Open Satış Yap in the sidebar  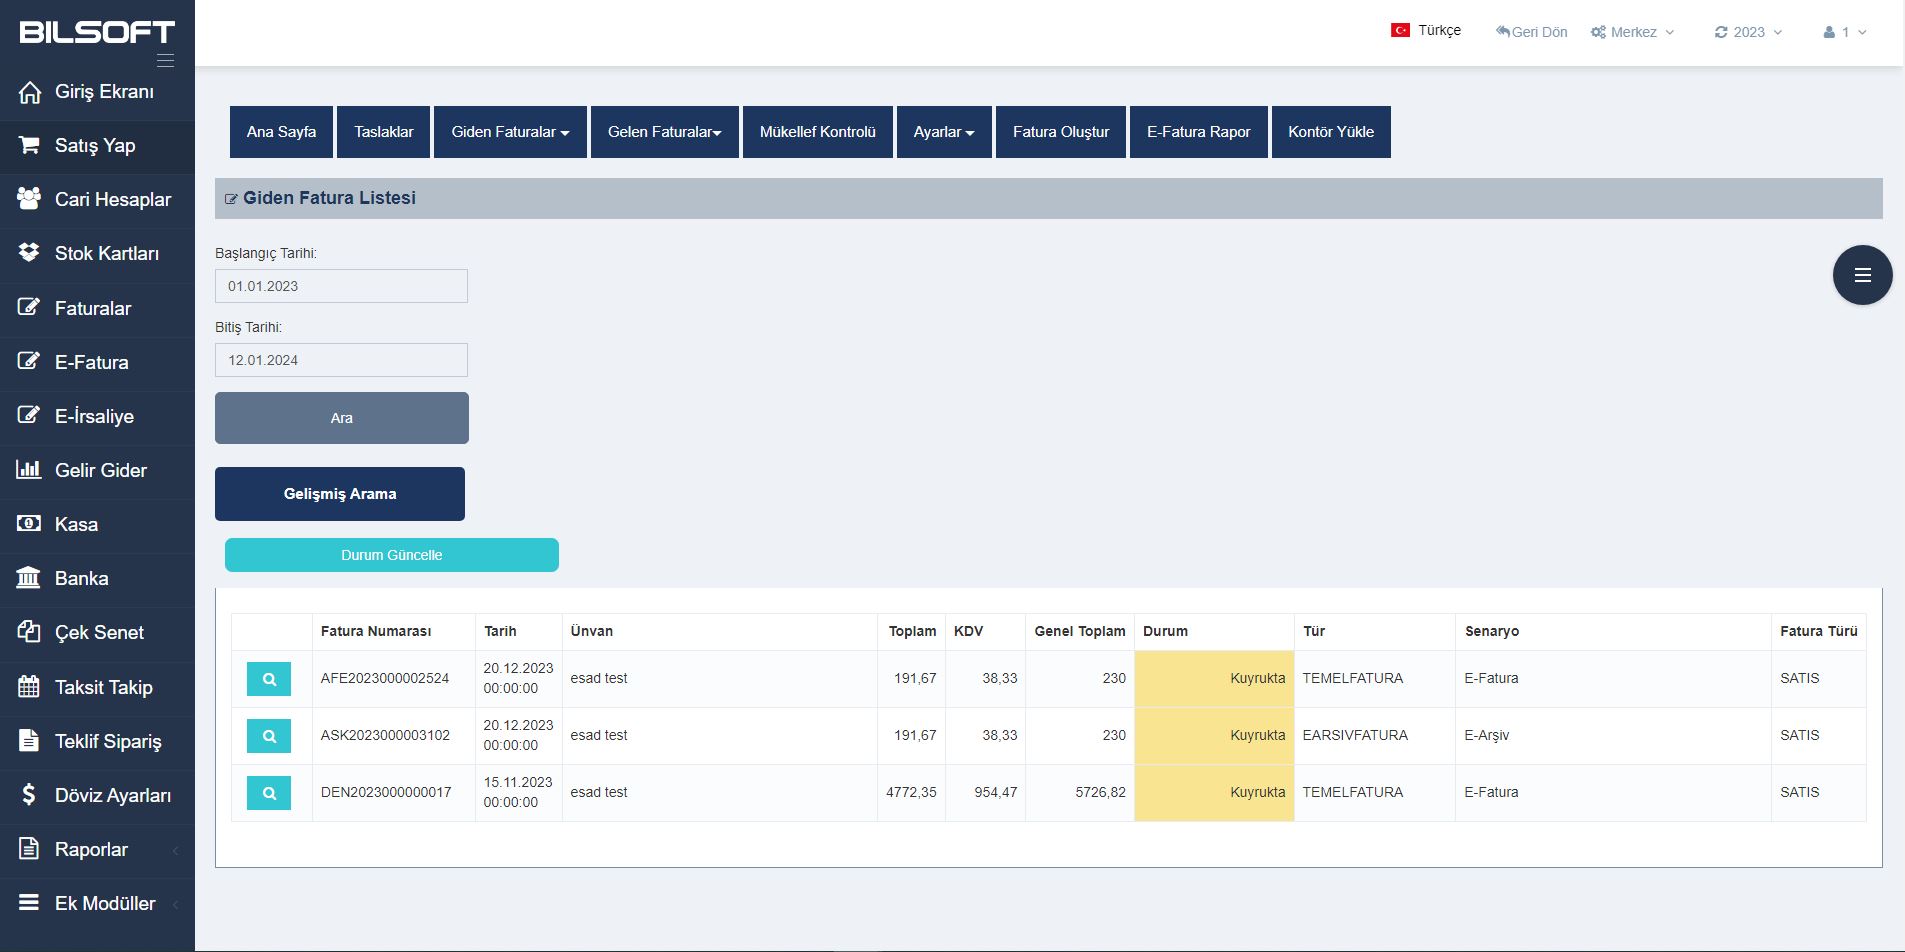click(x=97, y=146)
